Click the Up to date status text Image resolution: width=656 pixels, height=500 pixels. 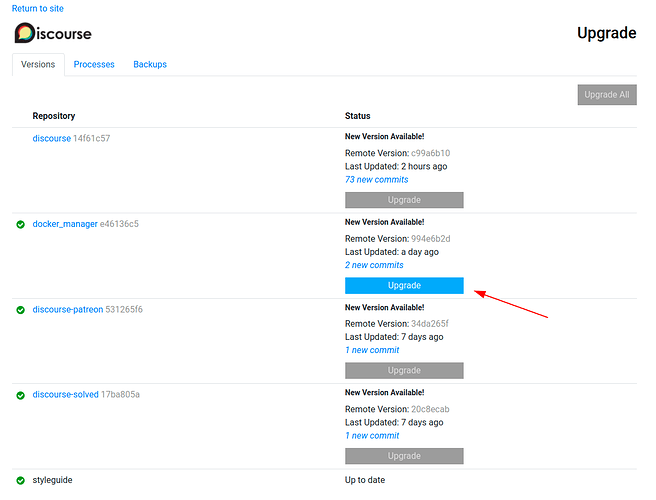point(365,480)
